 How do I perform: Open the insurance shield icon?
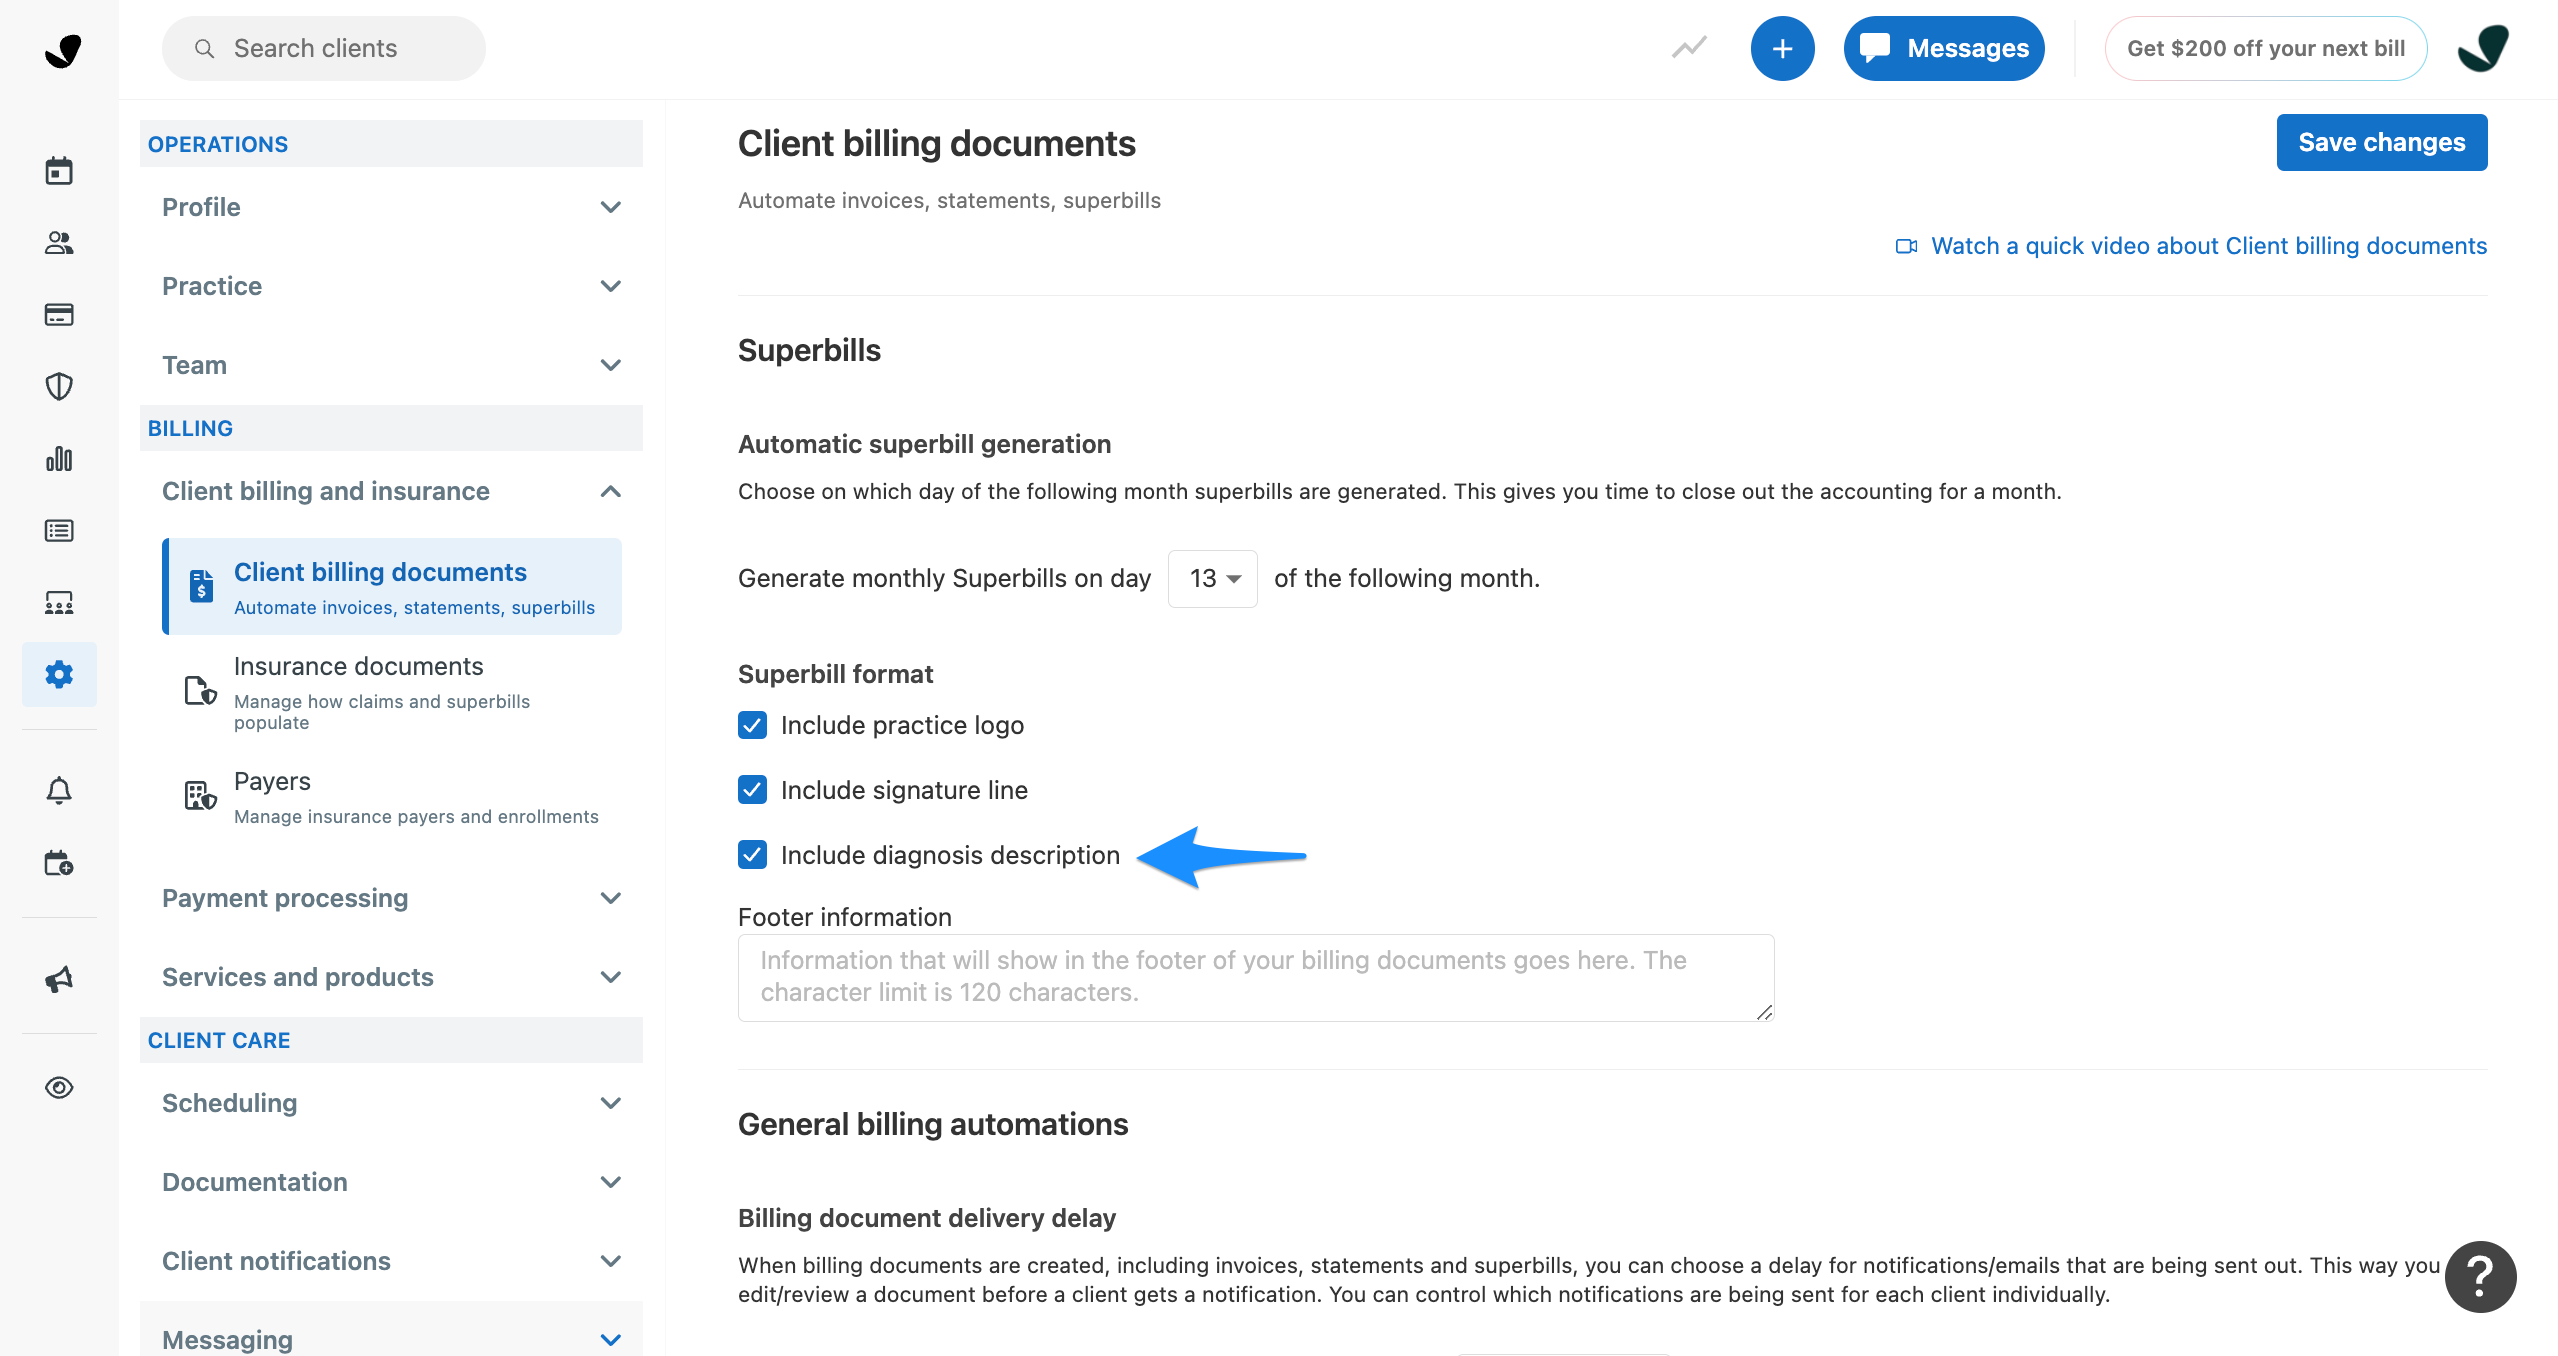pyautogui.click(x=59, y=387)
